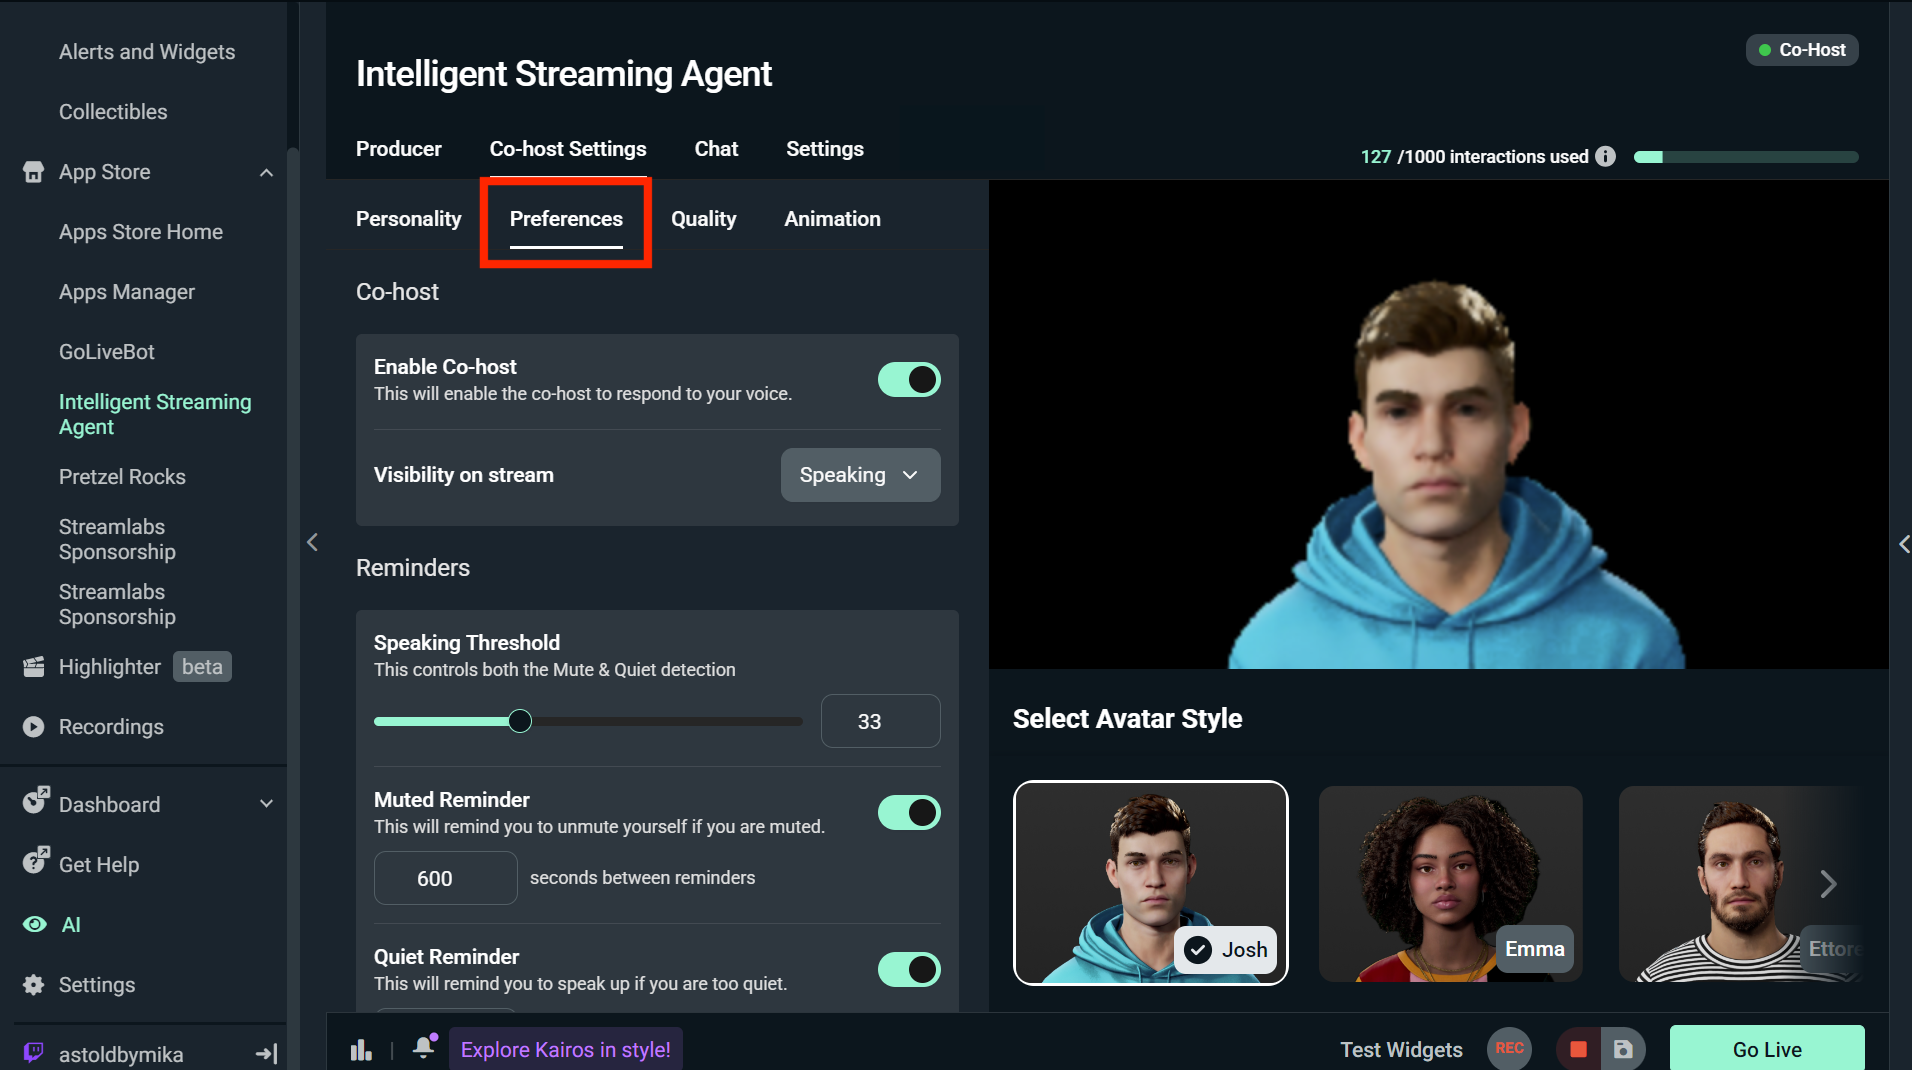Turn off the Muted Reminder toggle
This screenshot has width=1912, height=1070.
point(908,812)
